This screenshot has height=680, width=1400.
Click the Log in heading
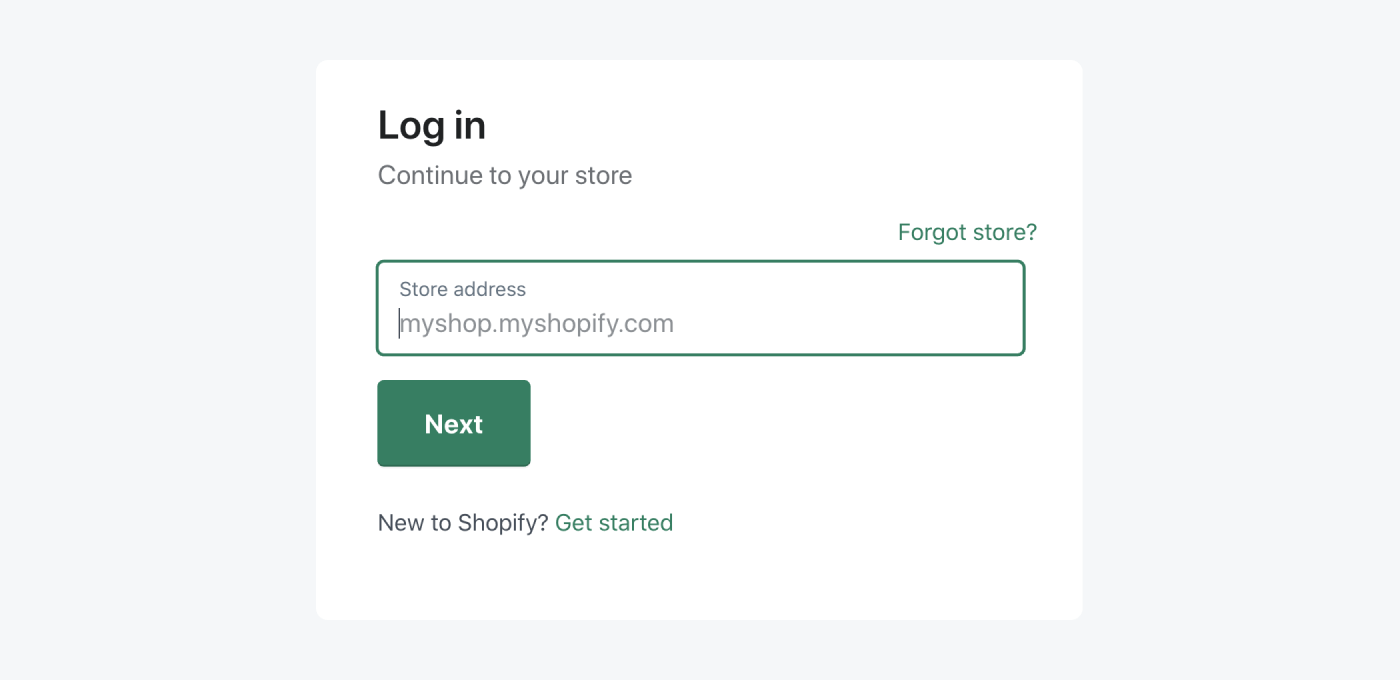[x=431, y=124]
